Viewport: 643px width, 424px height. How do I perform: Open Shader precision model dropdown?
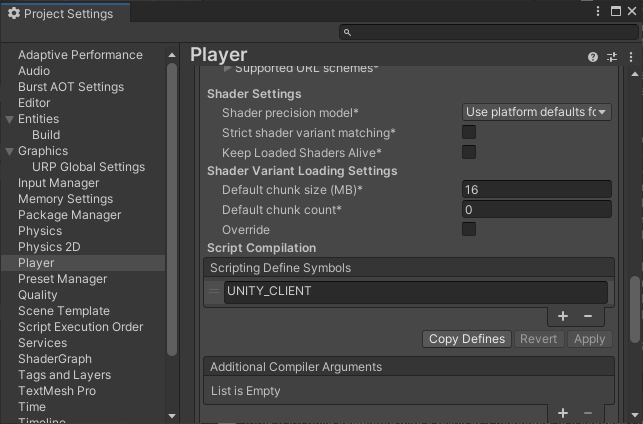coord(536,112)
